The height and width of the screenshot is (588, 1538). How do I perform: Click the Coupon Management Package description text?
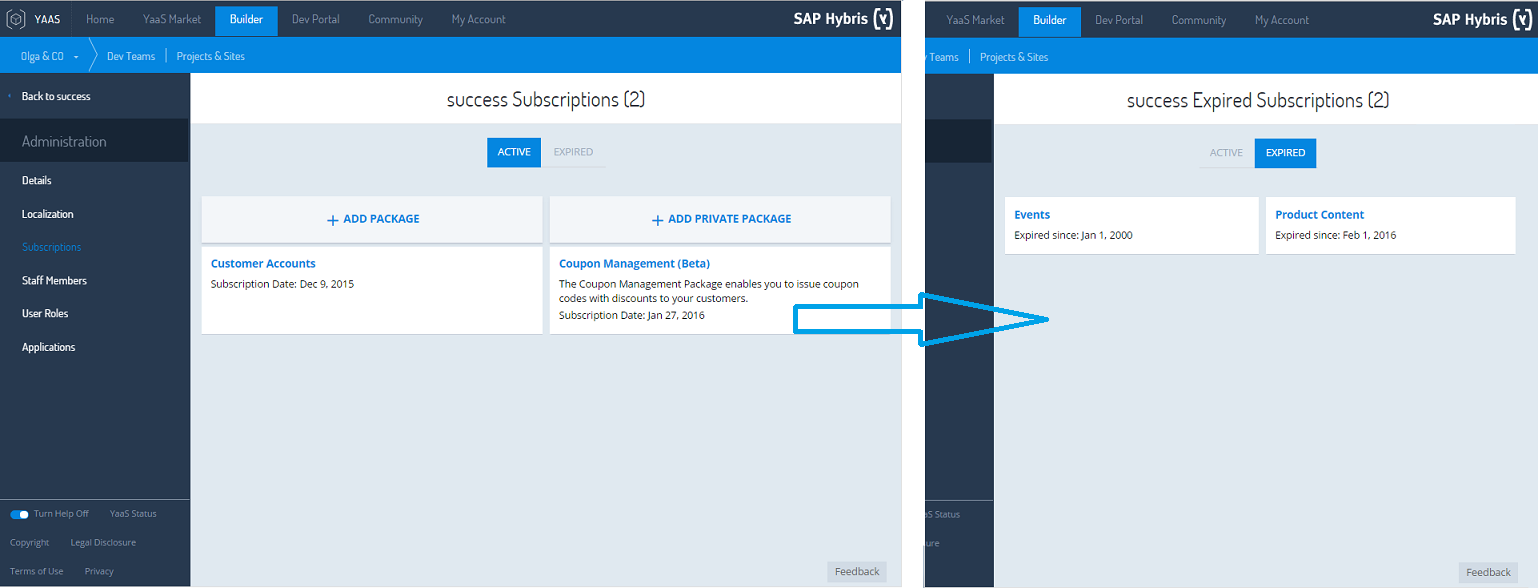click(x=708, y=291)
